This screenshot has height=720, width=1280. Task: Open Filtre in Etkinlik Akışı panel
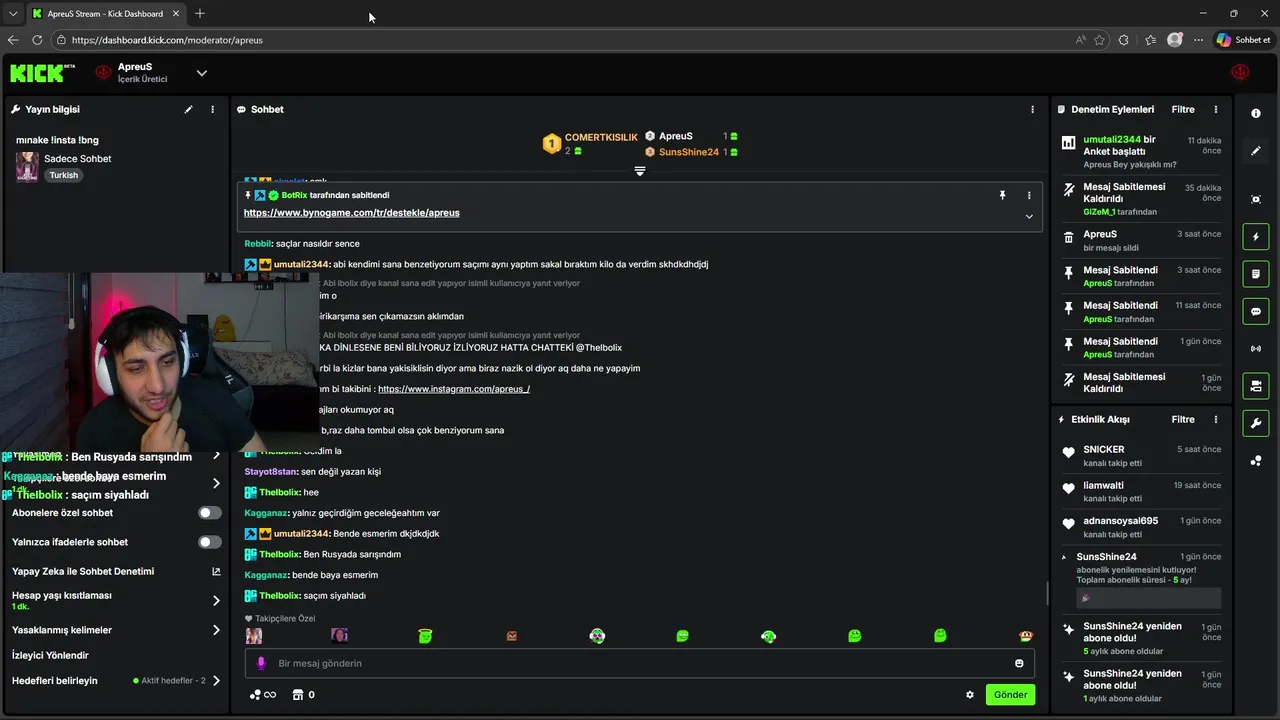point(1183,420)
